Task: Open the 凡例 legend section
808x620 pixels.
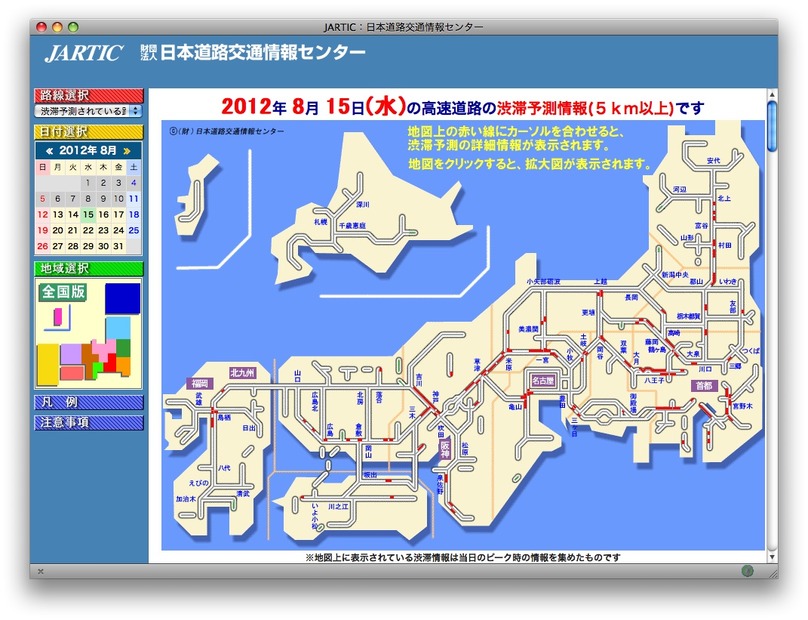Action: [89, 402]
